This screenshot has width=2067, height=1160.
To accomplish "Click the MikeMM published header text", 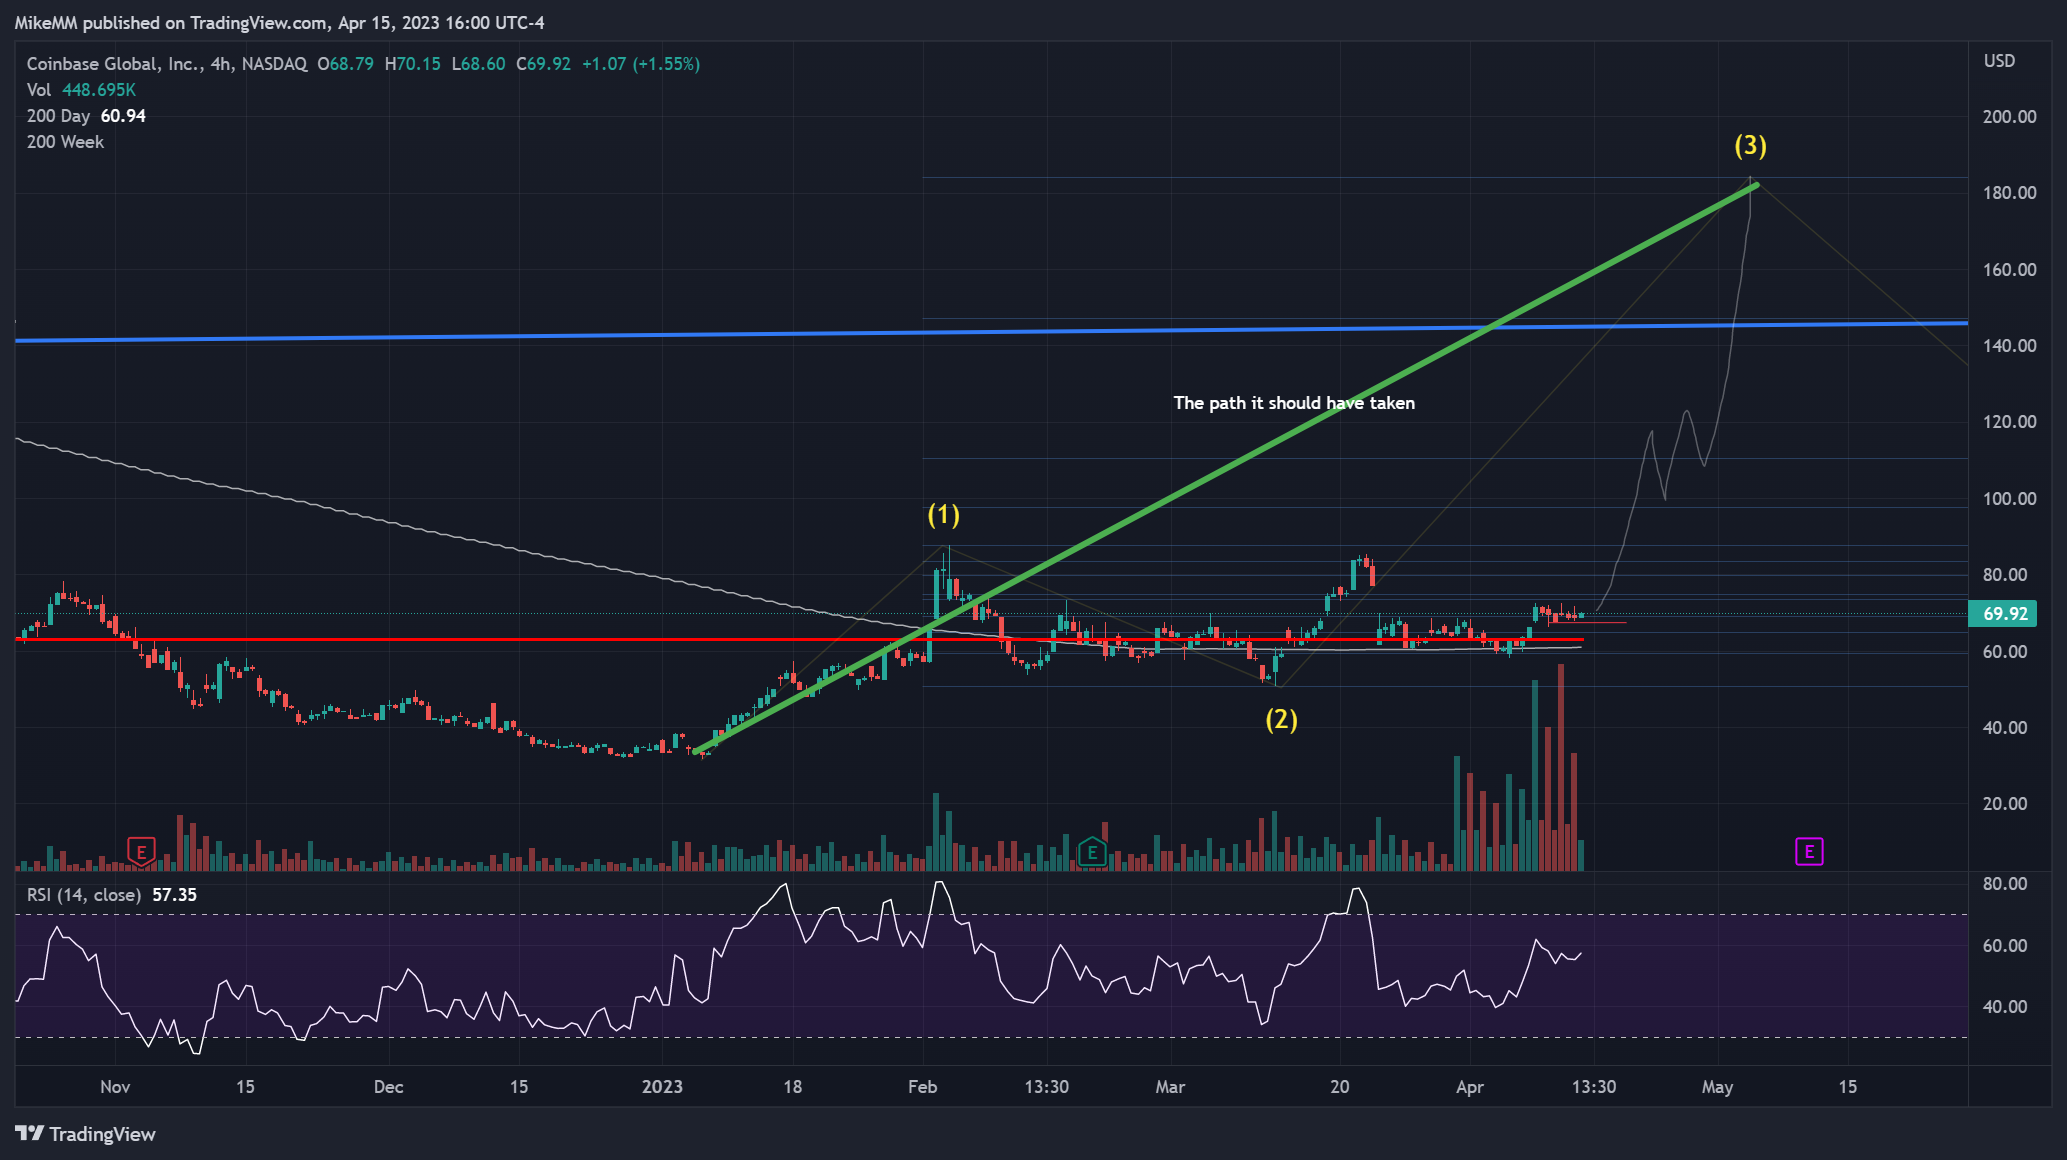I will 280,22.
